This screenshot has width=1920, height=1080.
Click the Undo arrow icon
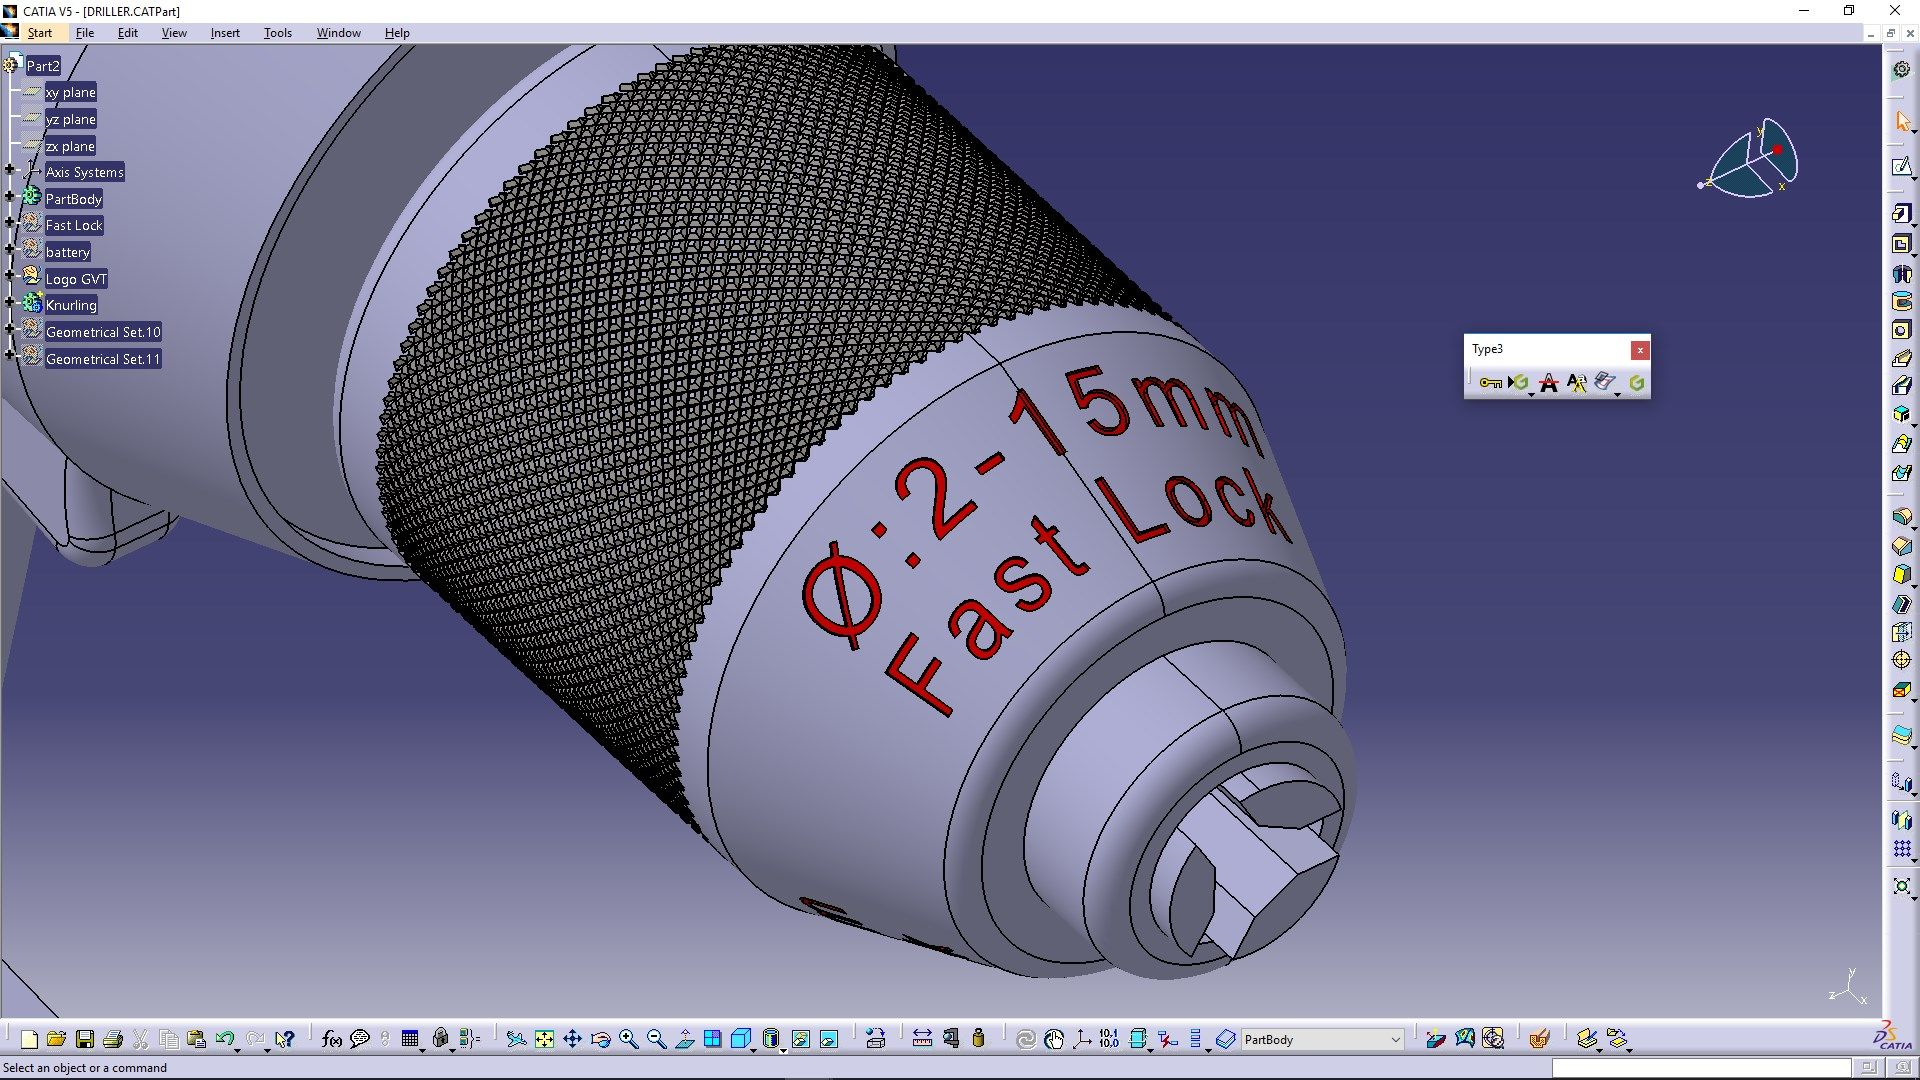coord(225,1040)
